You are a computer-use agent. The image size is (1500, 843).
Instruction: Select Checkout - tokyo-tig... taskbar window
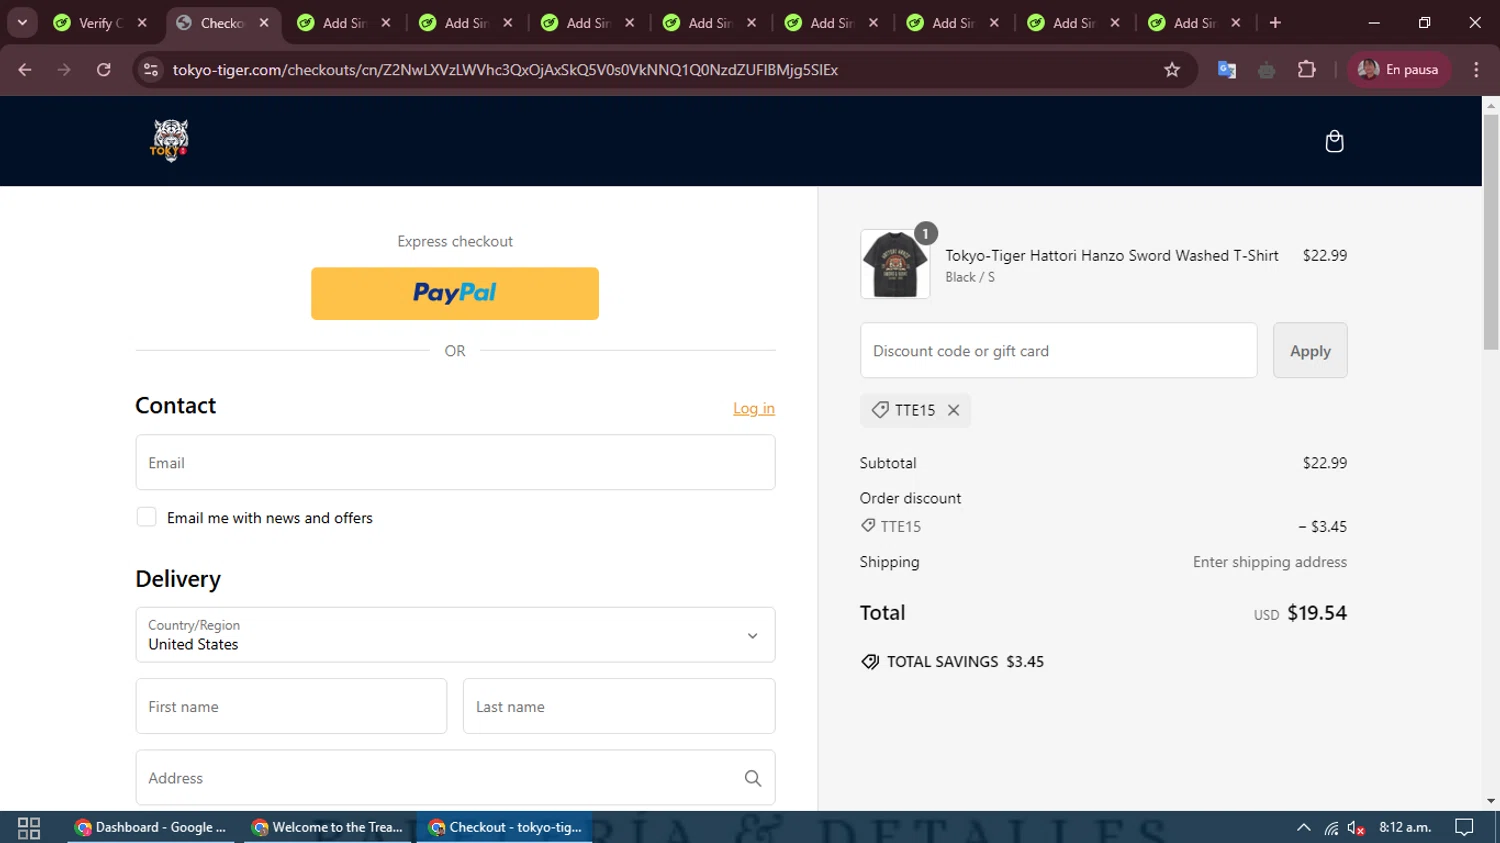coord(505,827)
